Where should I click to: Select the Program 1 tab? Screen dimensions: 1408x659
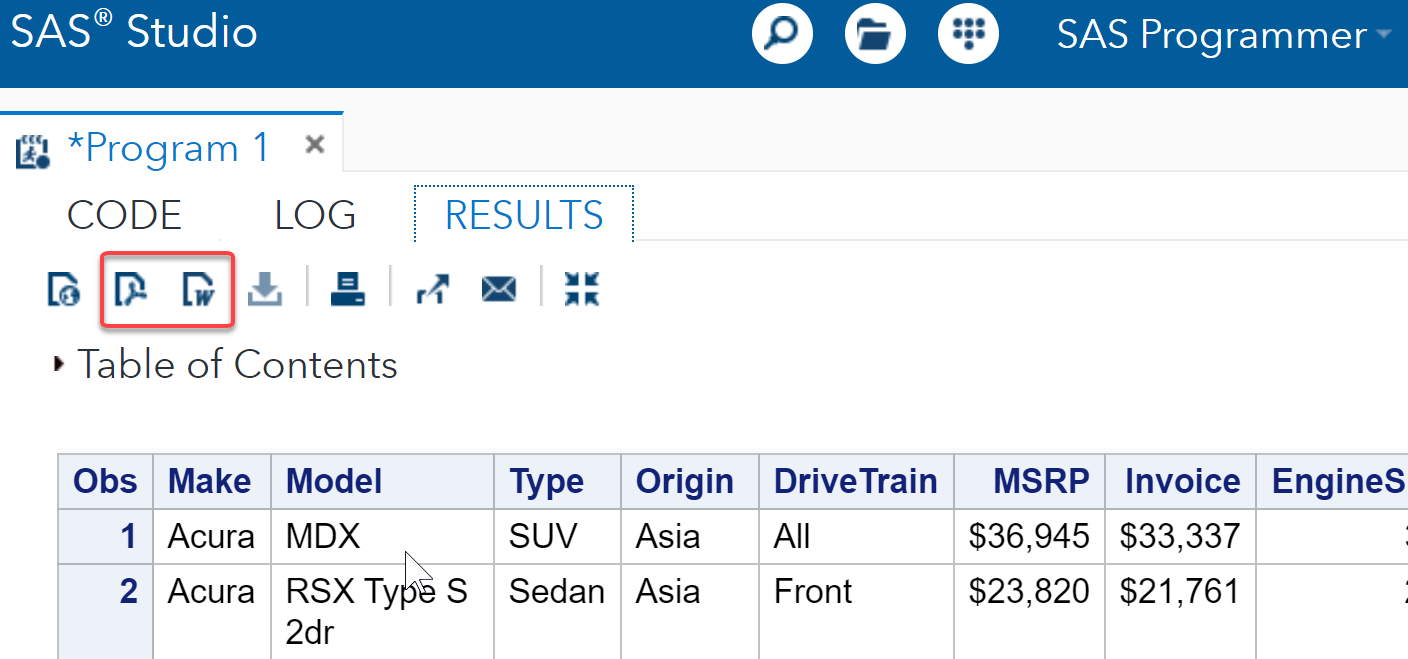(x=167, y=148)
